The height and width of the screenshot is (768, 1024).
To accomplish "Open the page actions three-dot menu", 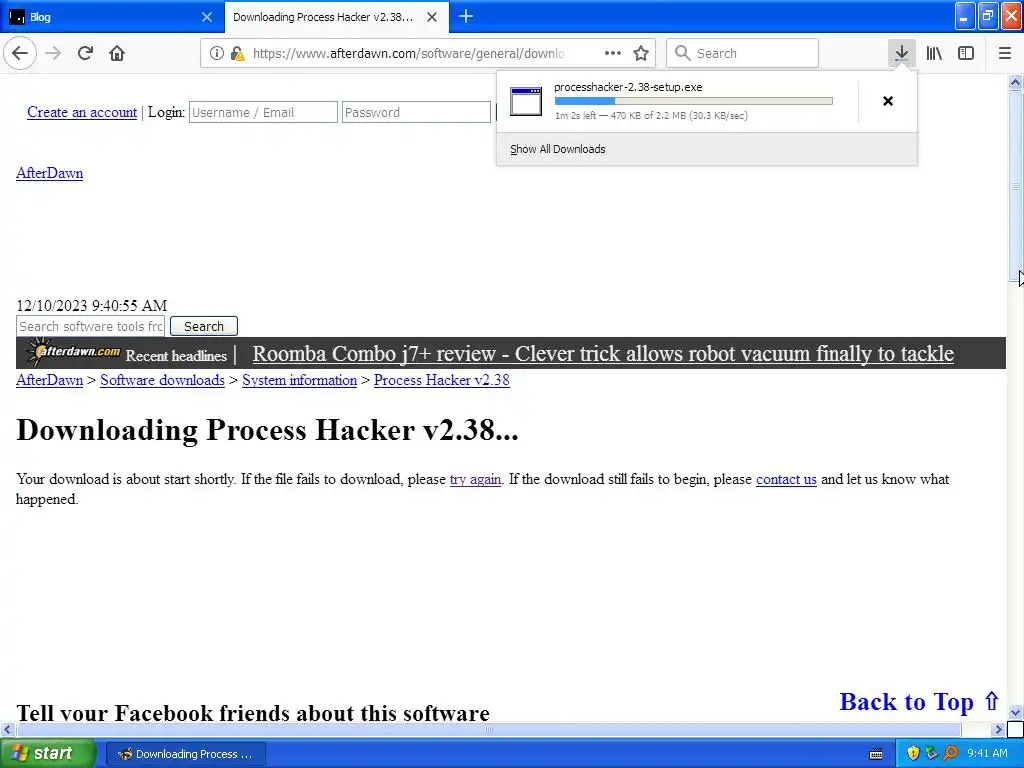I will (613, 53).
